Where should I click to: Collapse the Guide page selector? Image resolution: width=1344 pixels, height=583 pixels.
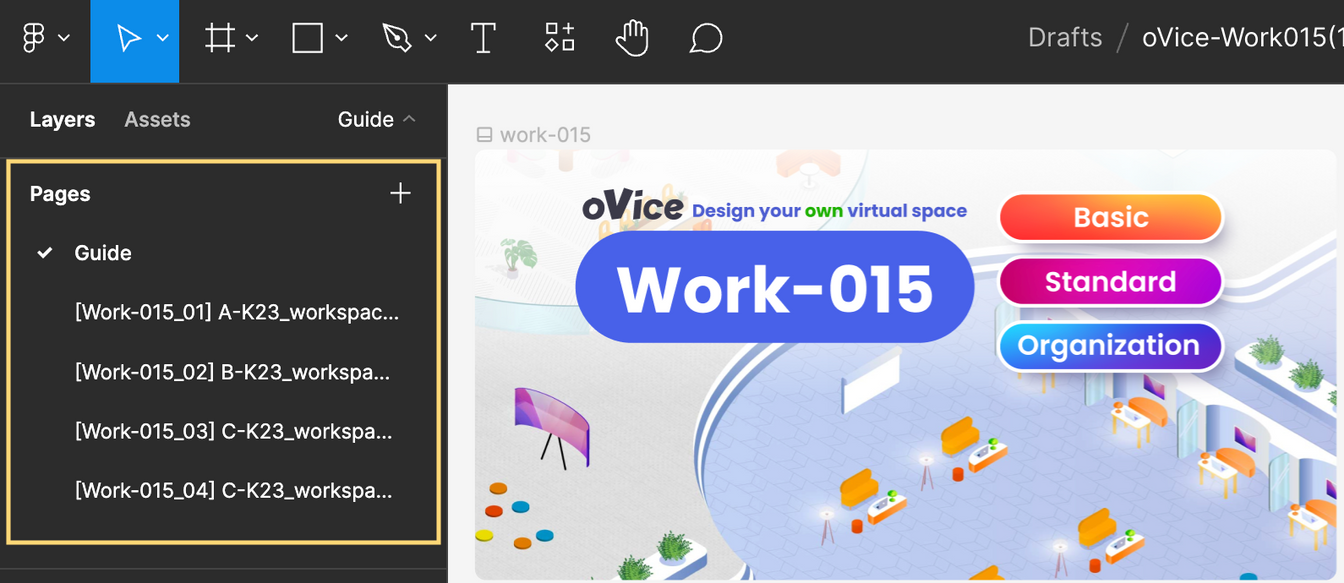coord(377,119)
